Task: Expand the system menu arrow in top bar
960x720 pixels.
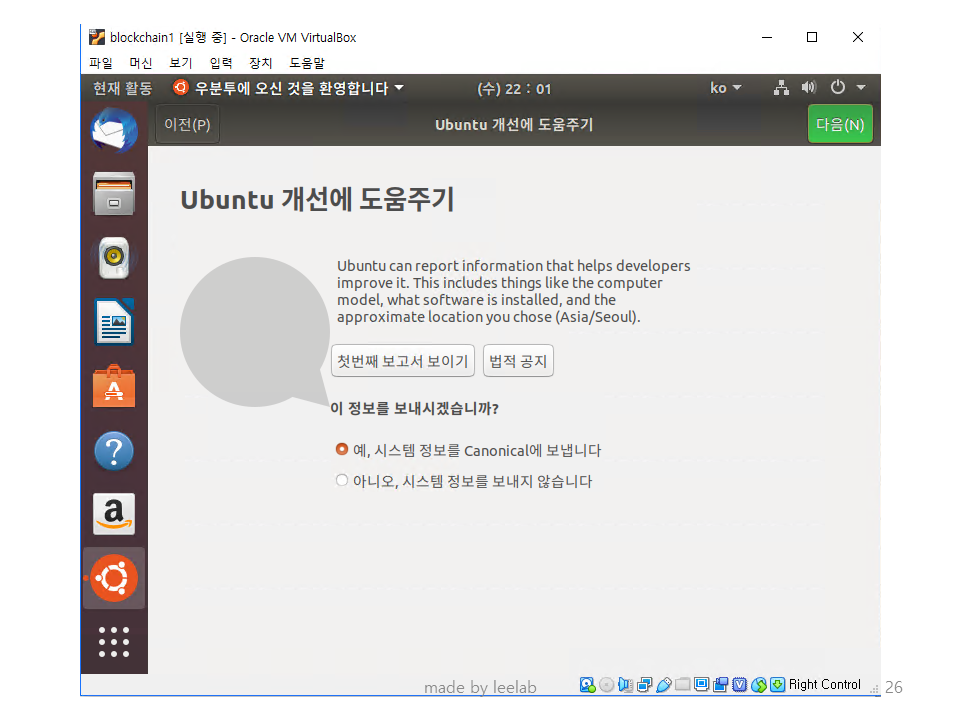Action: pyautogui.click(x=861, y=88)
